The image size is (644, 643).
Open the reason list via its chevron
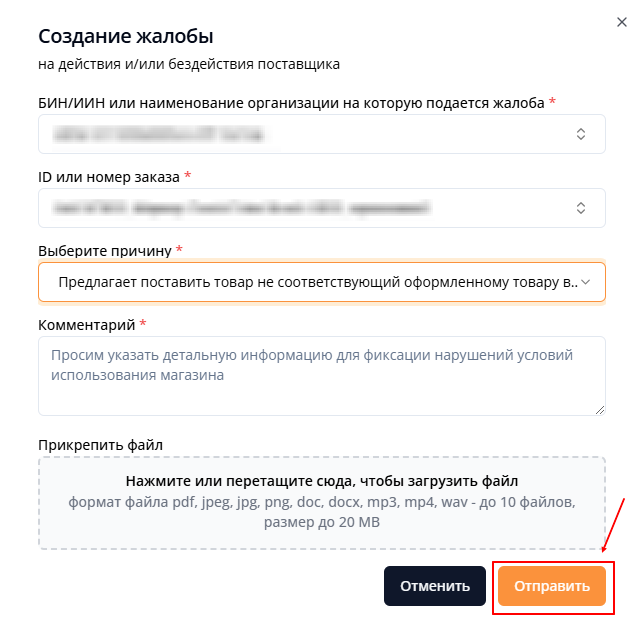pyautogui.click(x=586, y=283)
